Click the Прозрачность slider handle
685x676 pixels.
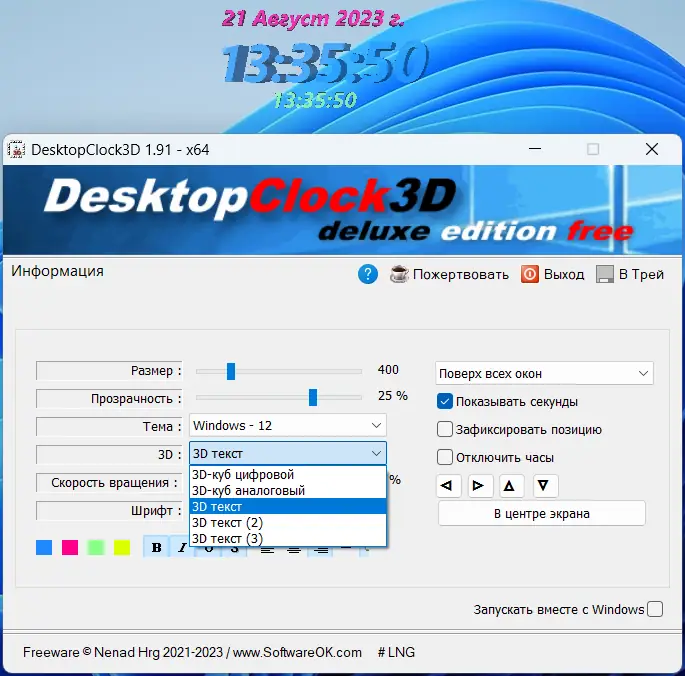[313, 397]
